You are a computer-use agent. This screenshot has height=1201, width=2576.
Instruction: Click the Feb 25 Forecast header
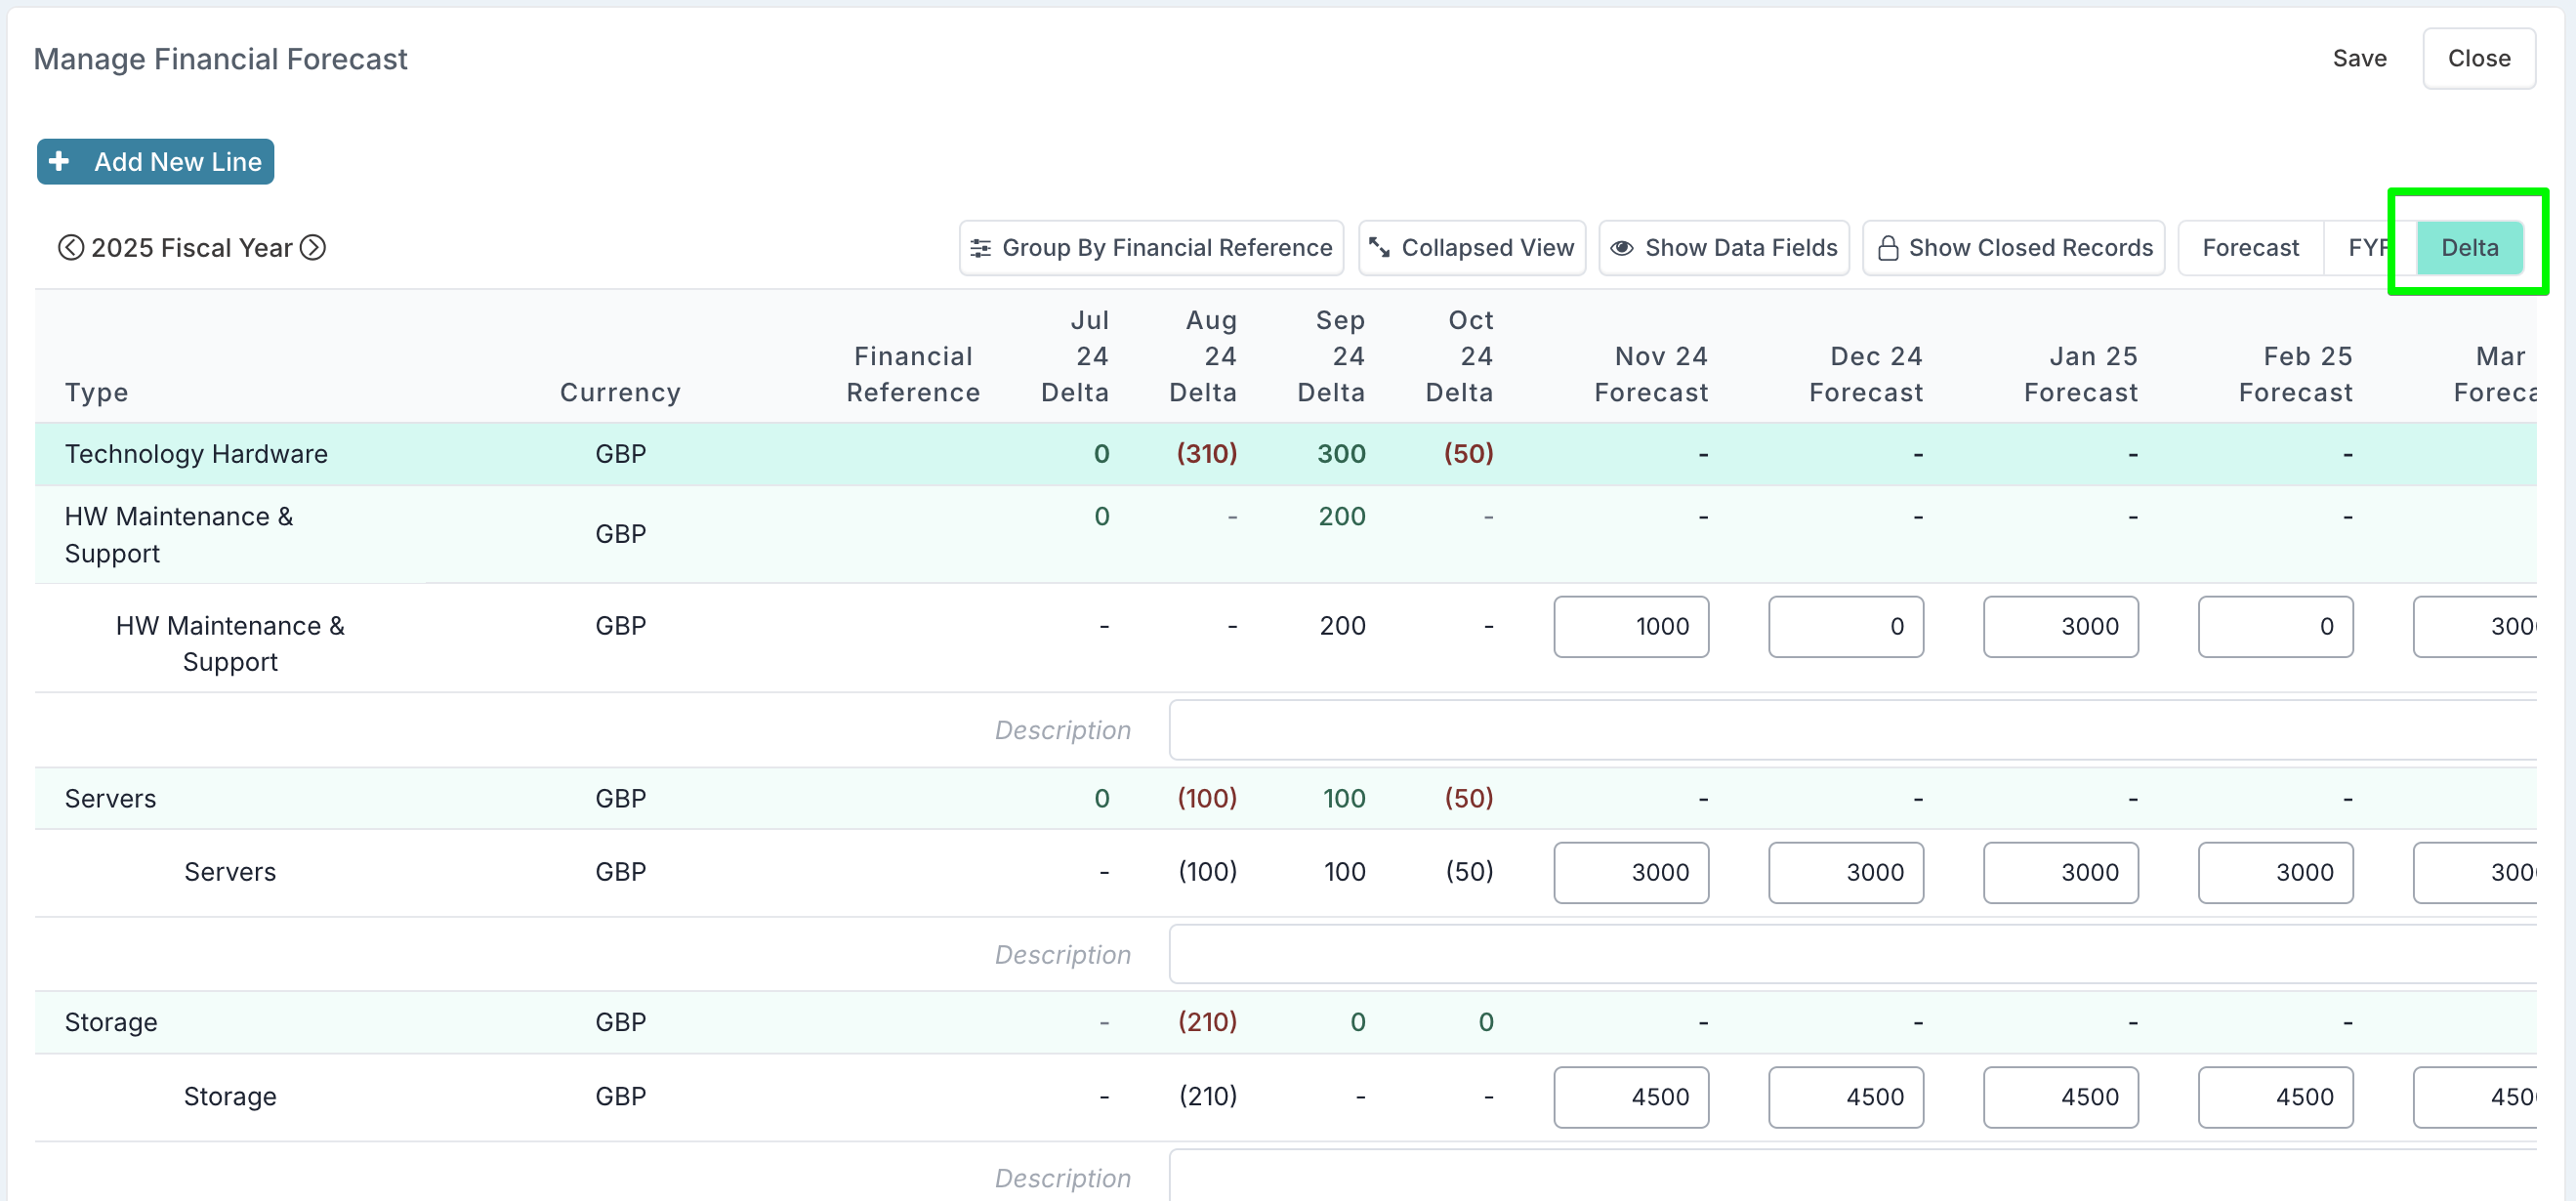(x=2296, y=374)
